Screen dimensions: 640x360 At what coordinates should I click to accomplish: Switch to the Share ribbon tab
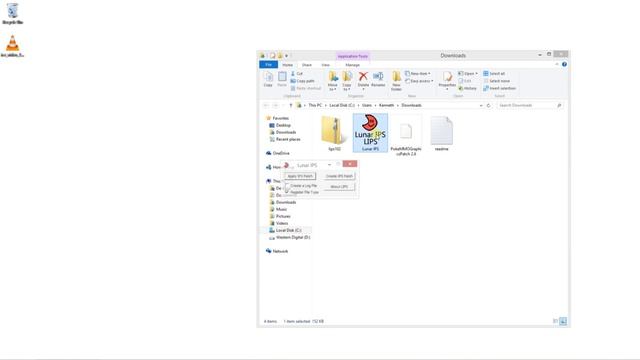pyautogui.click(x=307, y=65)
